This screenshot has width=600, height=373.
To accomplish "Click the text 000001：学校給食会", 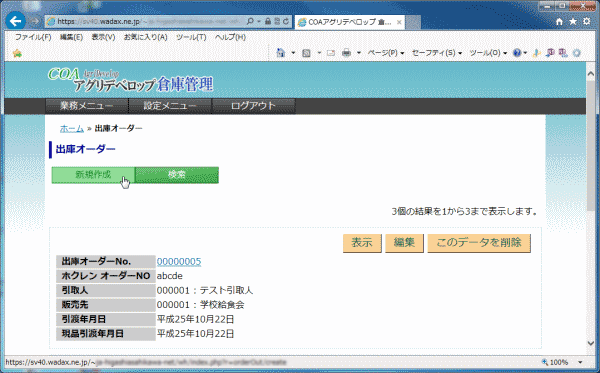I will point(201,305).
